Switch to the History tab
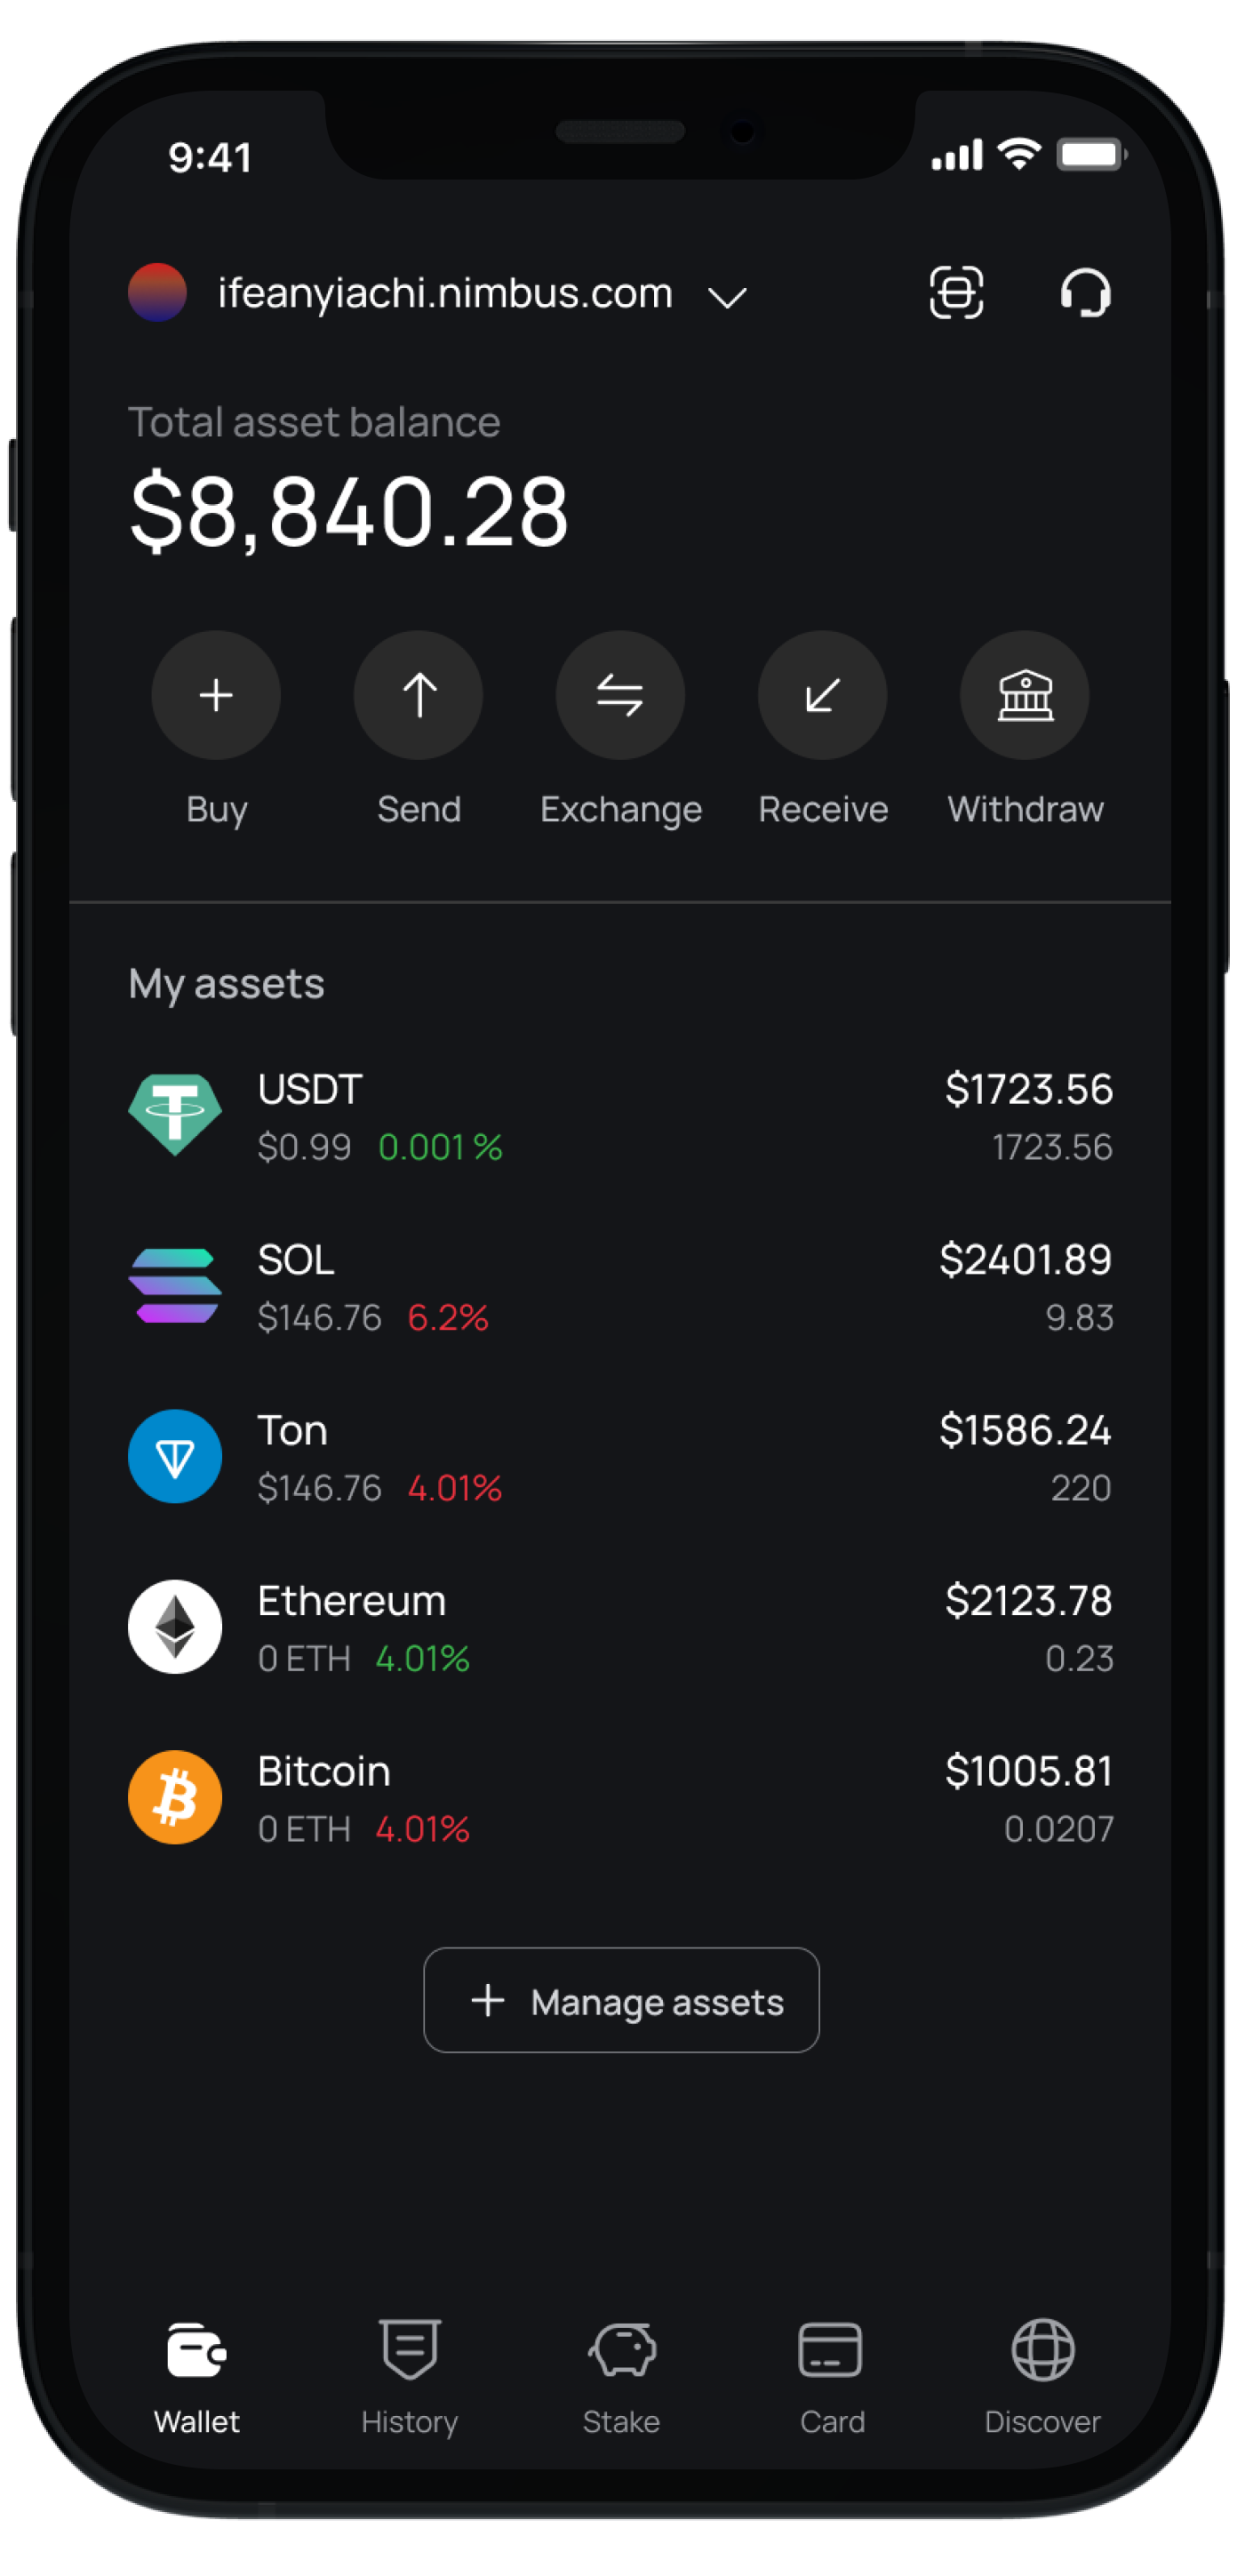 tap(409, 2373)
